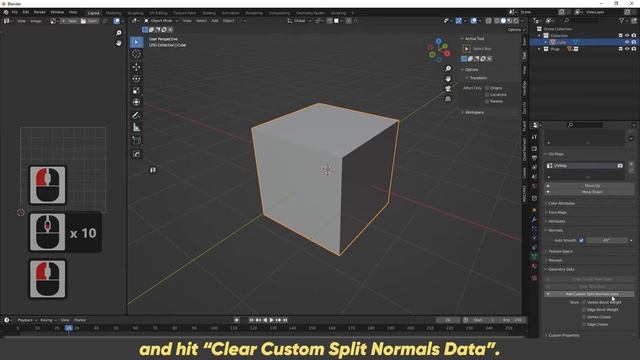Select the Select Box tool in viewport toolbar
Screen dimensions: 640x360
pos(137,42)
